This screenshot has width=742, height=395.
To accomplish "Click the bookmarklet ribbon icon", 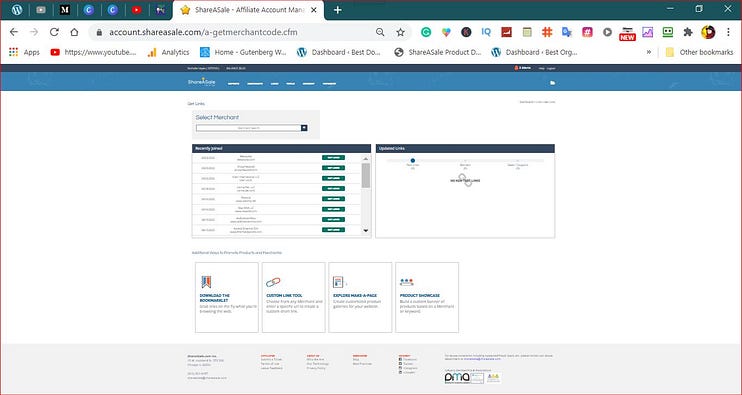I will tap(206, 282).
